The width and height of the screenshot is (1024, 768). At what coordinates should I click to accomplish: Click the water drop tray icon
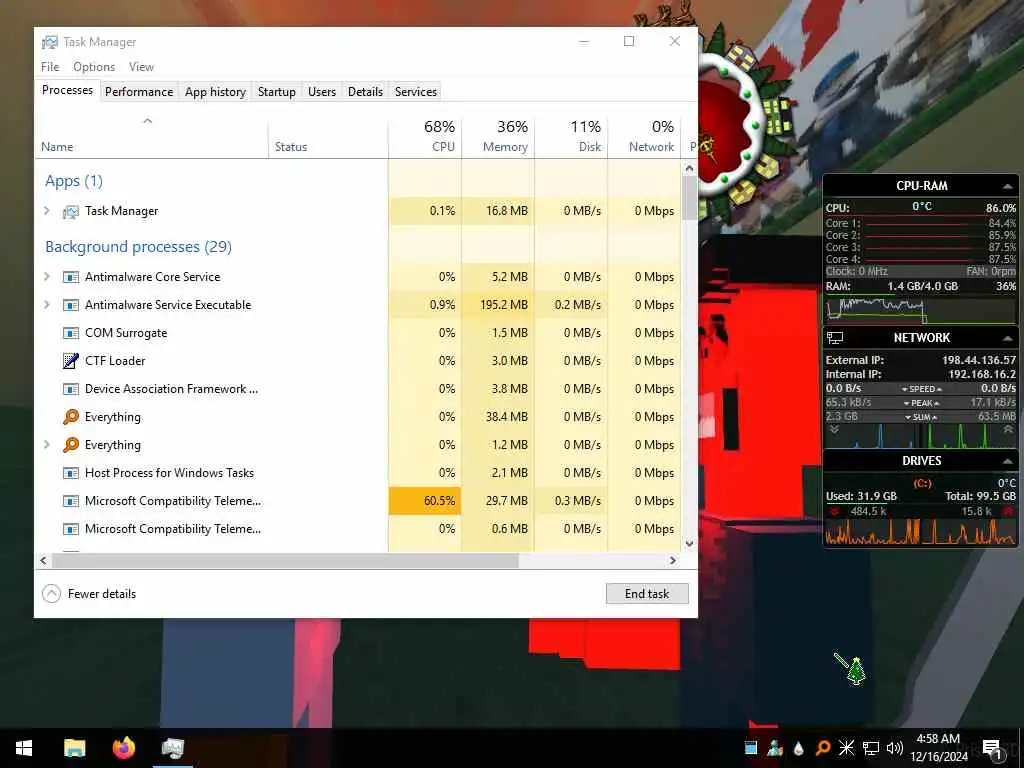click(x=799, y=748)
